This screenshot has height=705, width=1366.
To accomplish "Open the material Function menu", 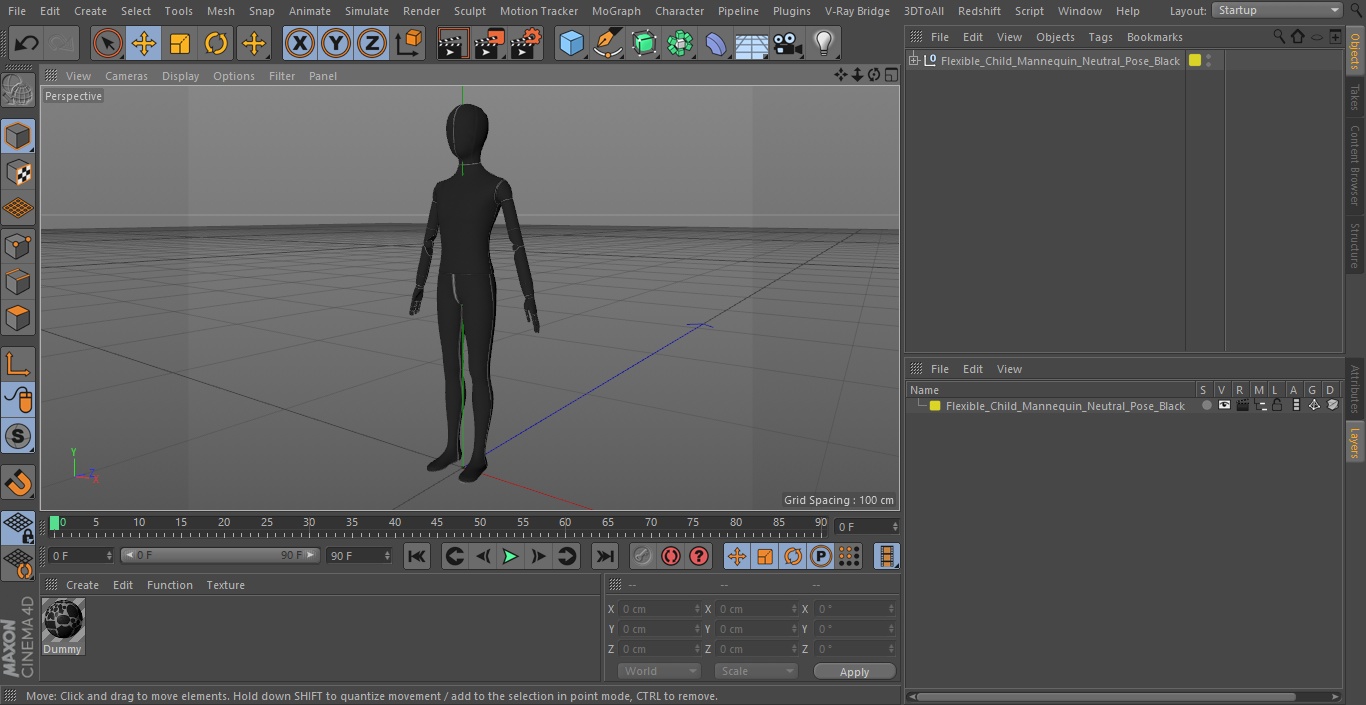I will [x=169, y=585].
